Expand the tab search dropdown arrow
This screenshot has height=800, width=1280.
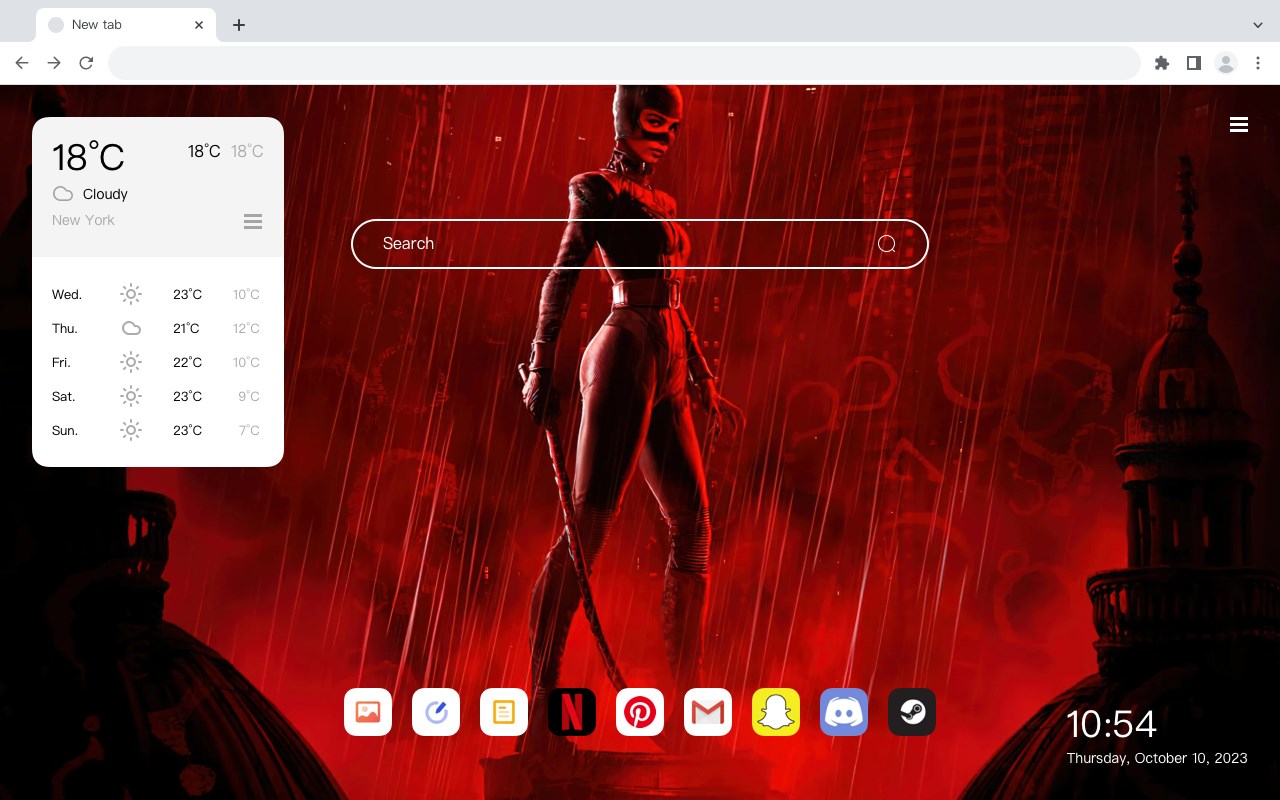(x=1258, y=25)
